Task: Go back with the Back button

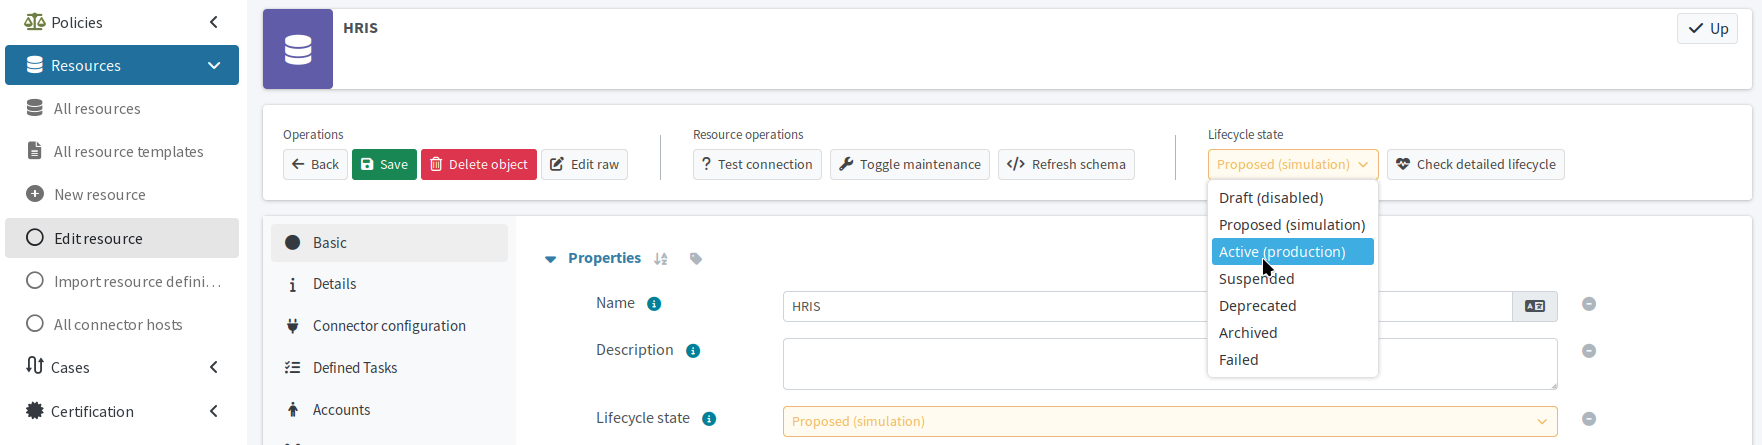Action: pyautogui.click(x=315, y=164)
